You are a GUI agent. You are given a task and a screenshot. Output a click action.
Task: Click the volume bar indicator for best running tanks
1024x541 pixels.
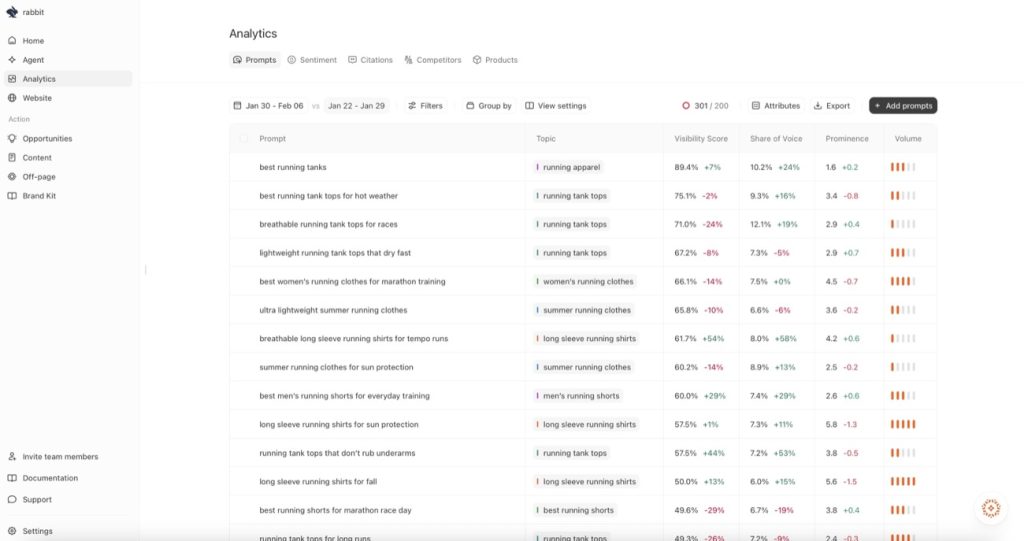[x=902, y=167]
